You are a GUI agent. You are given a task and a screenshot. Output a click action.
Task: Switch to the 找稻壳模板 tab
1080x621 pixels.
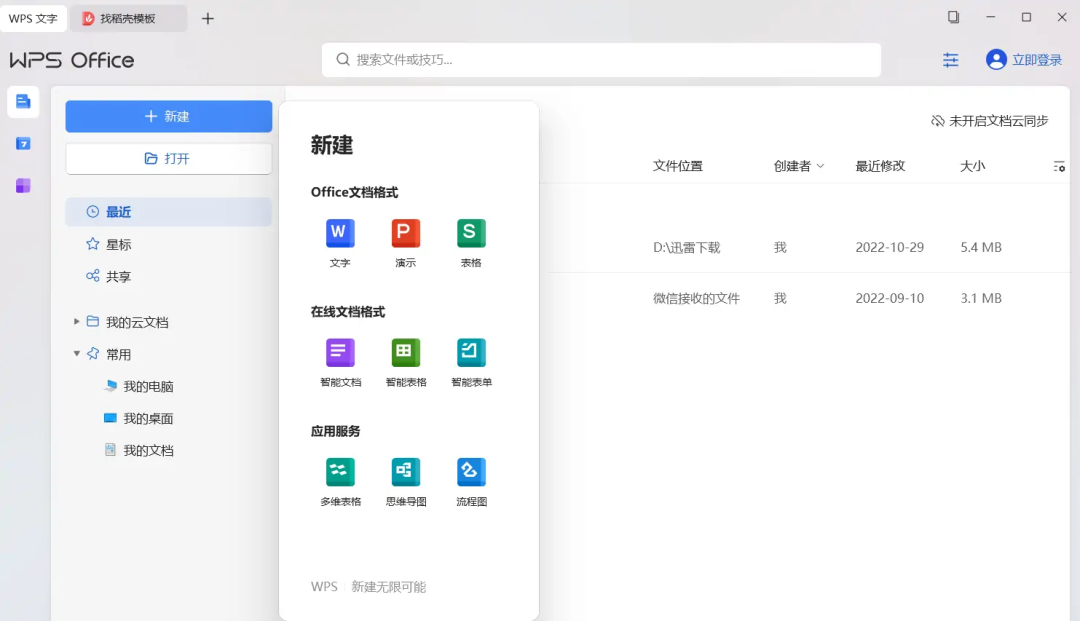(128, 18)
